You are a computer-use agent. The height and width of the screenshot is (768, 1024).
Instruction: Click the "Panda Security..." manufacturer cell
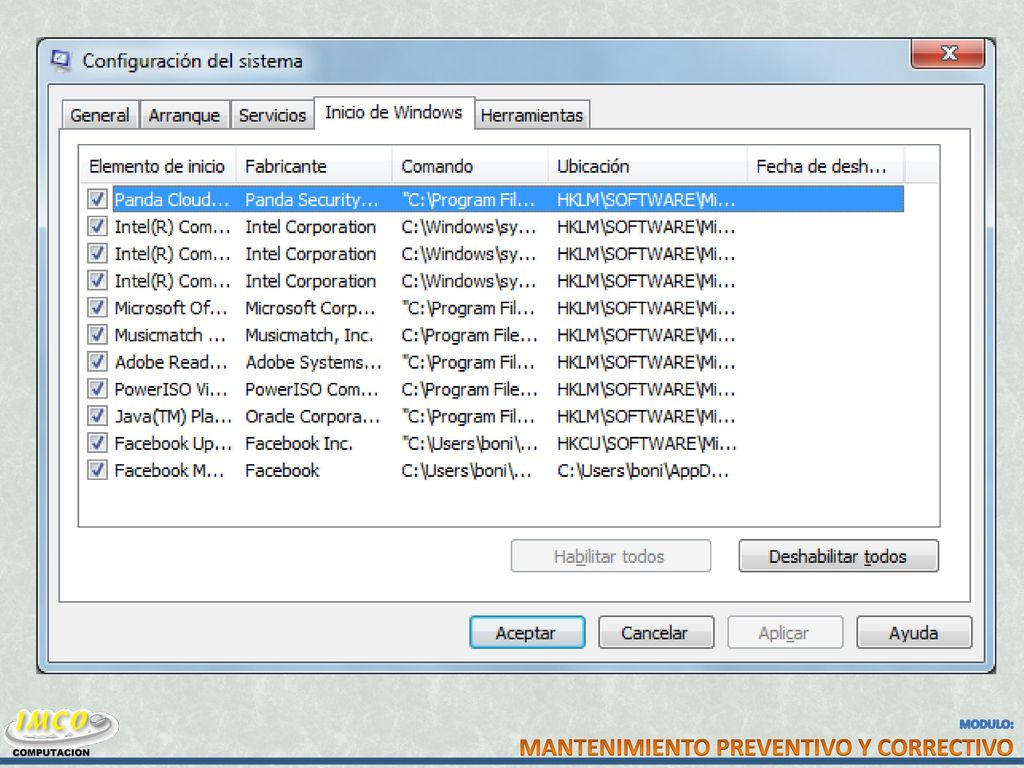(312, 200)
